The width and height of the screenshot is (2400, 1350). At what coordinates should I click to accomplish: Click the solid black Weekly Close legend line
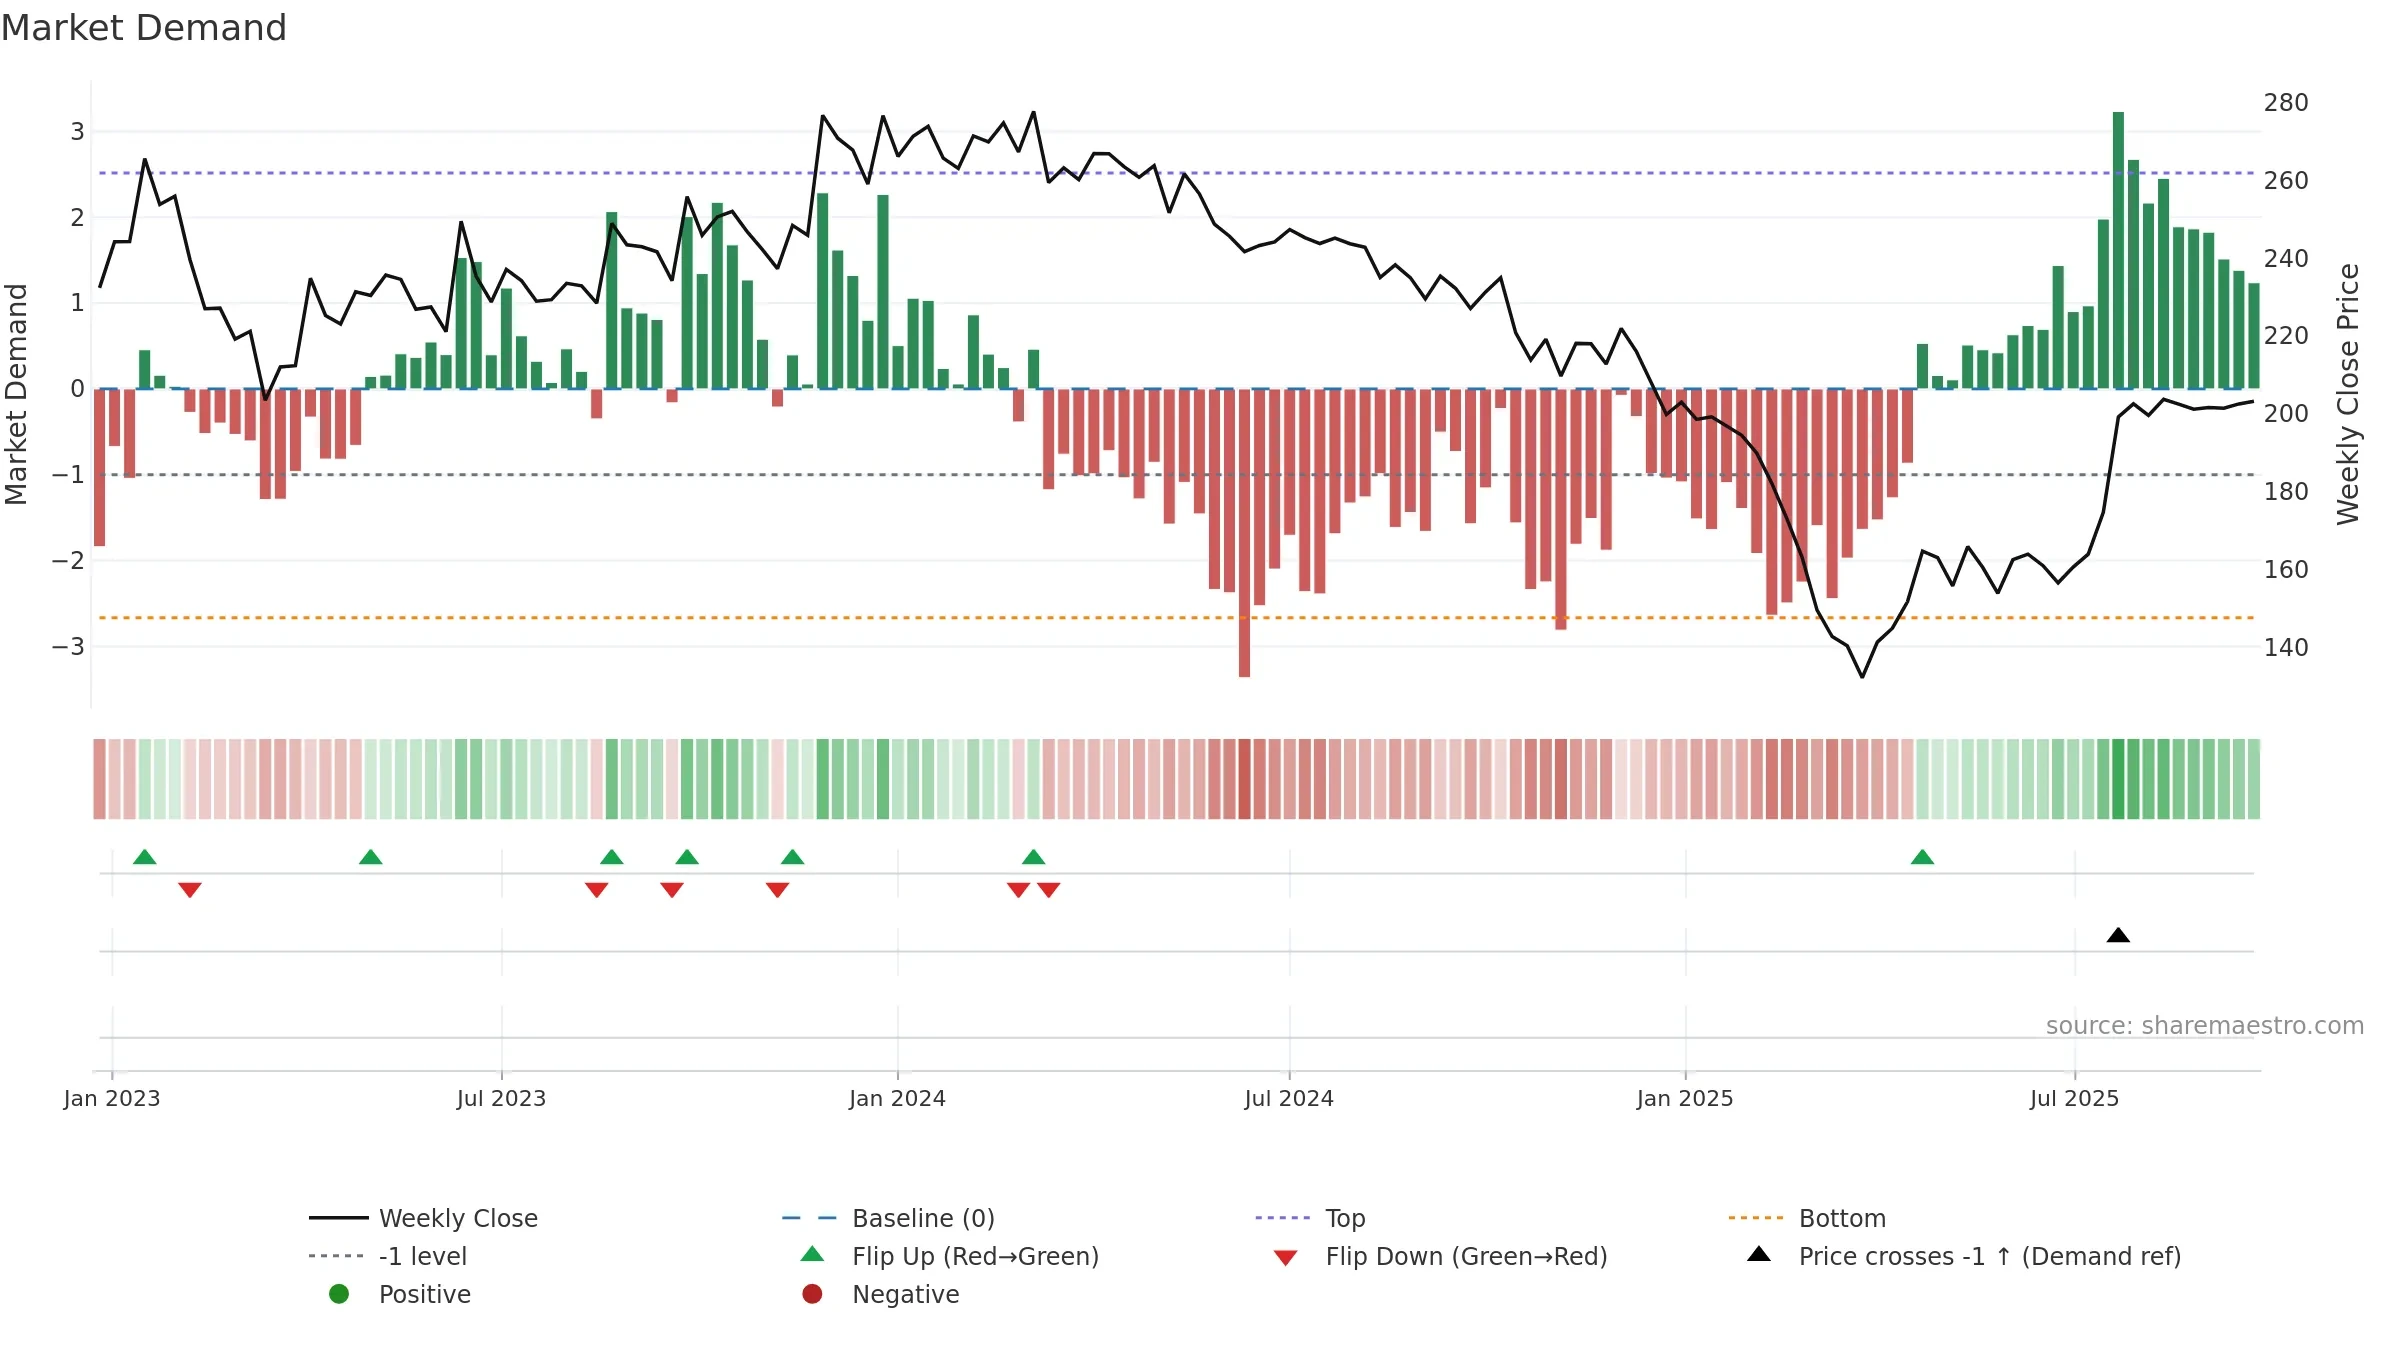pos(339,1218)
